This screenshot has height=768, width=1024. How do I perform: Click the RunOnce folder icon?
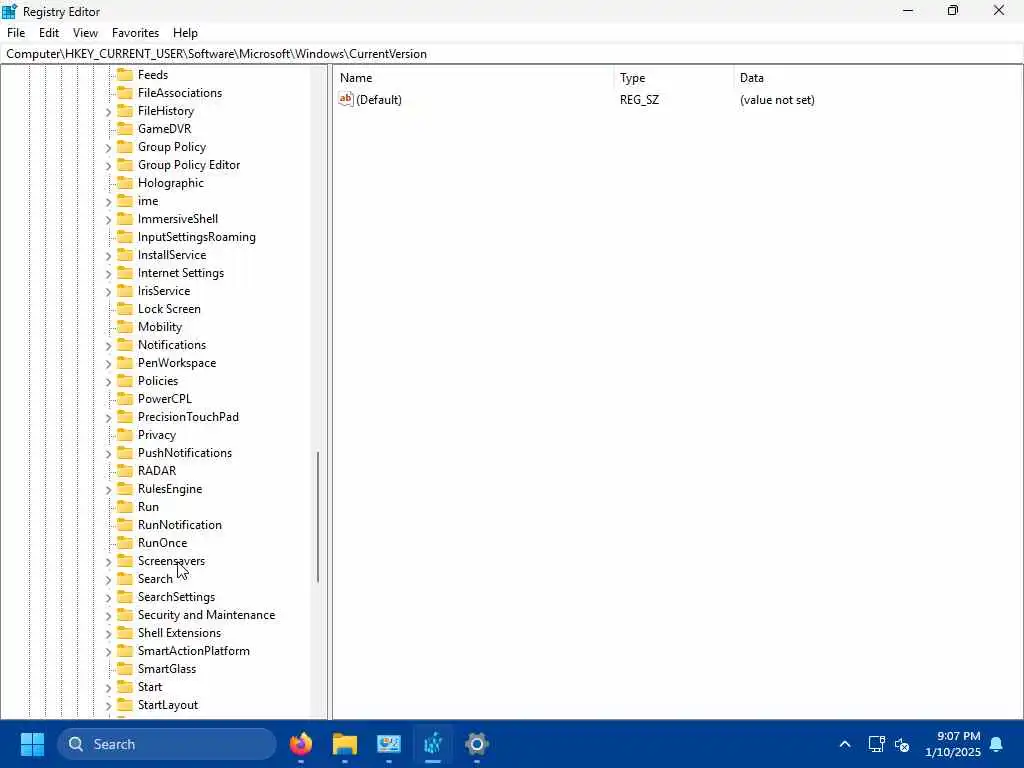125,543
